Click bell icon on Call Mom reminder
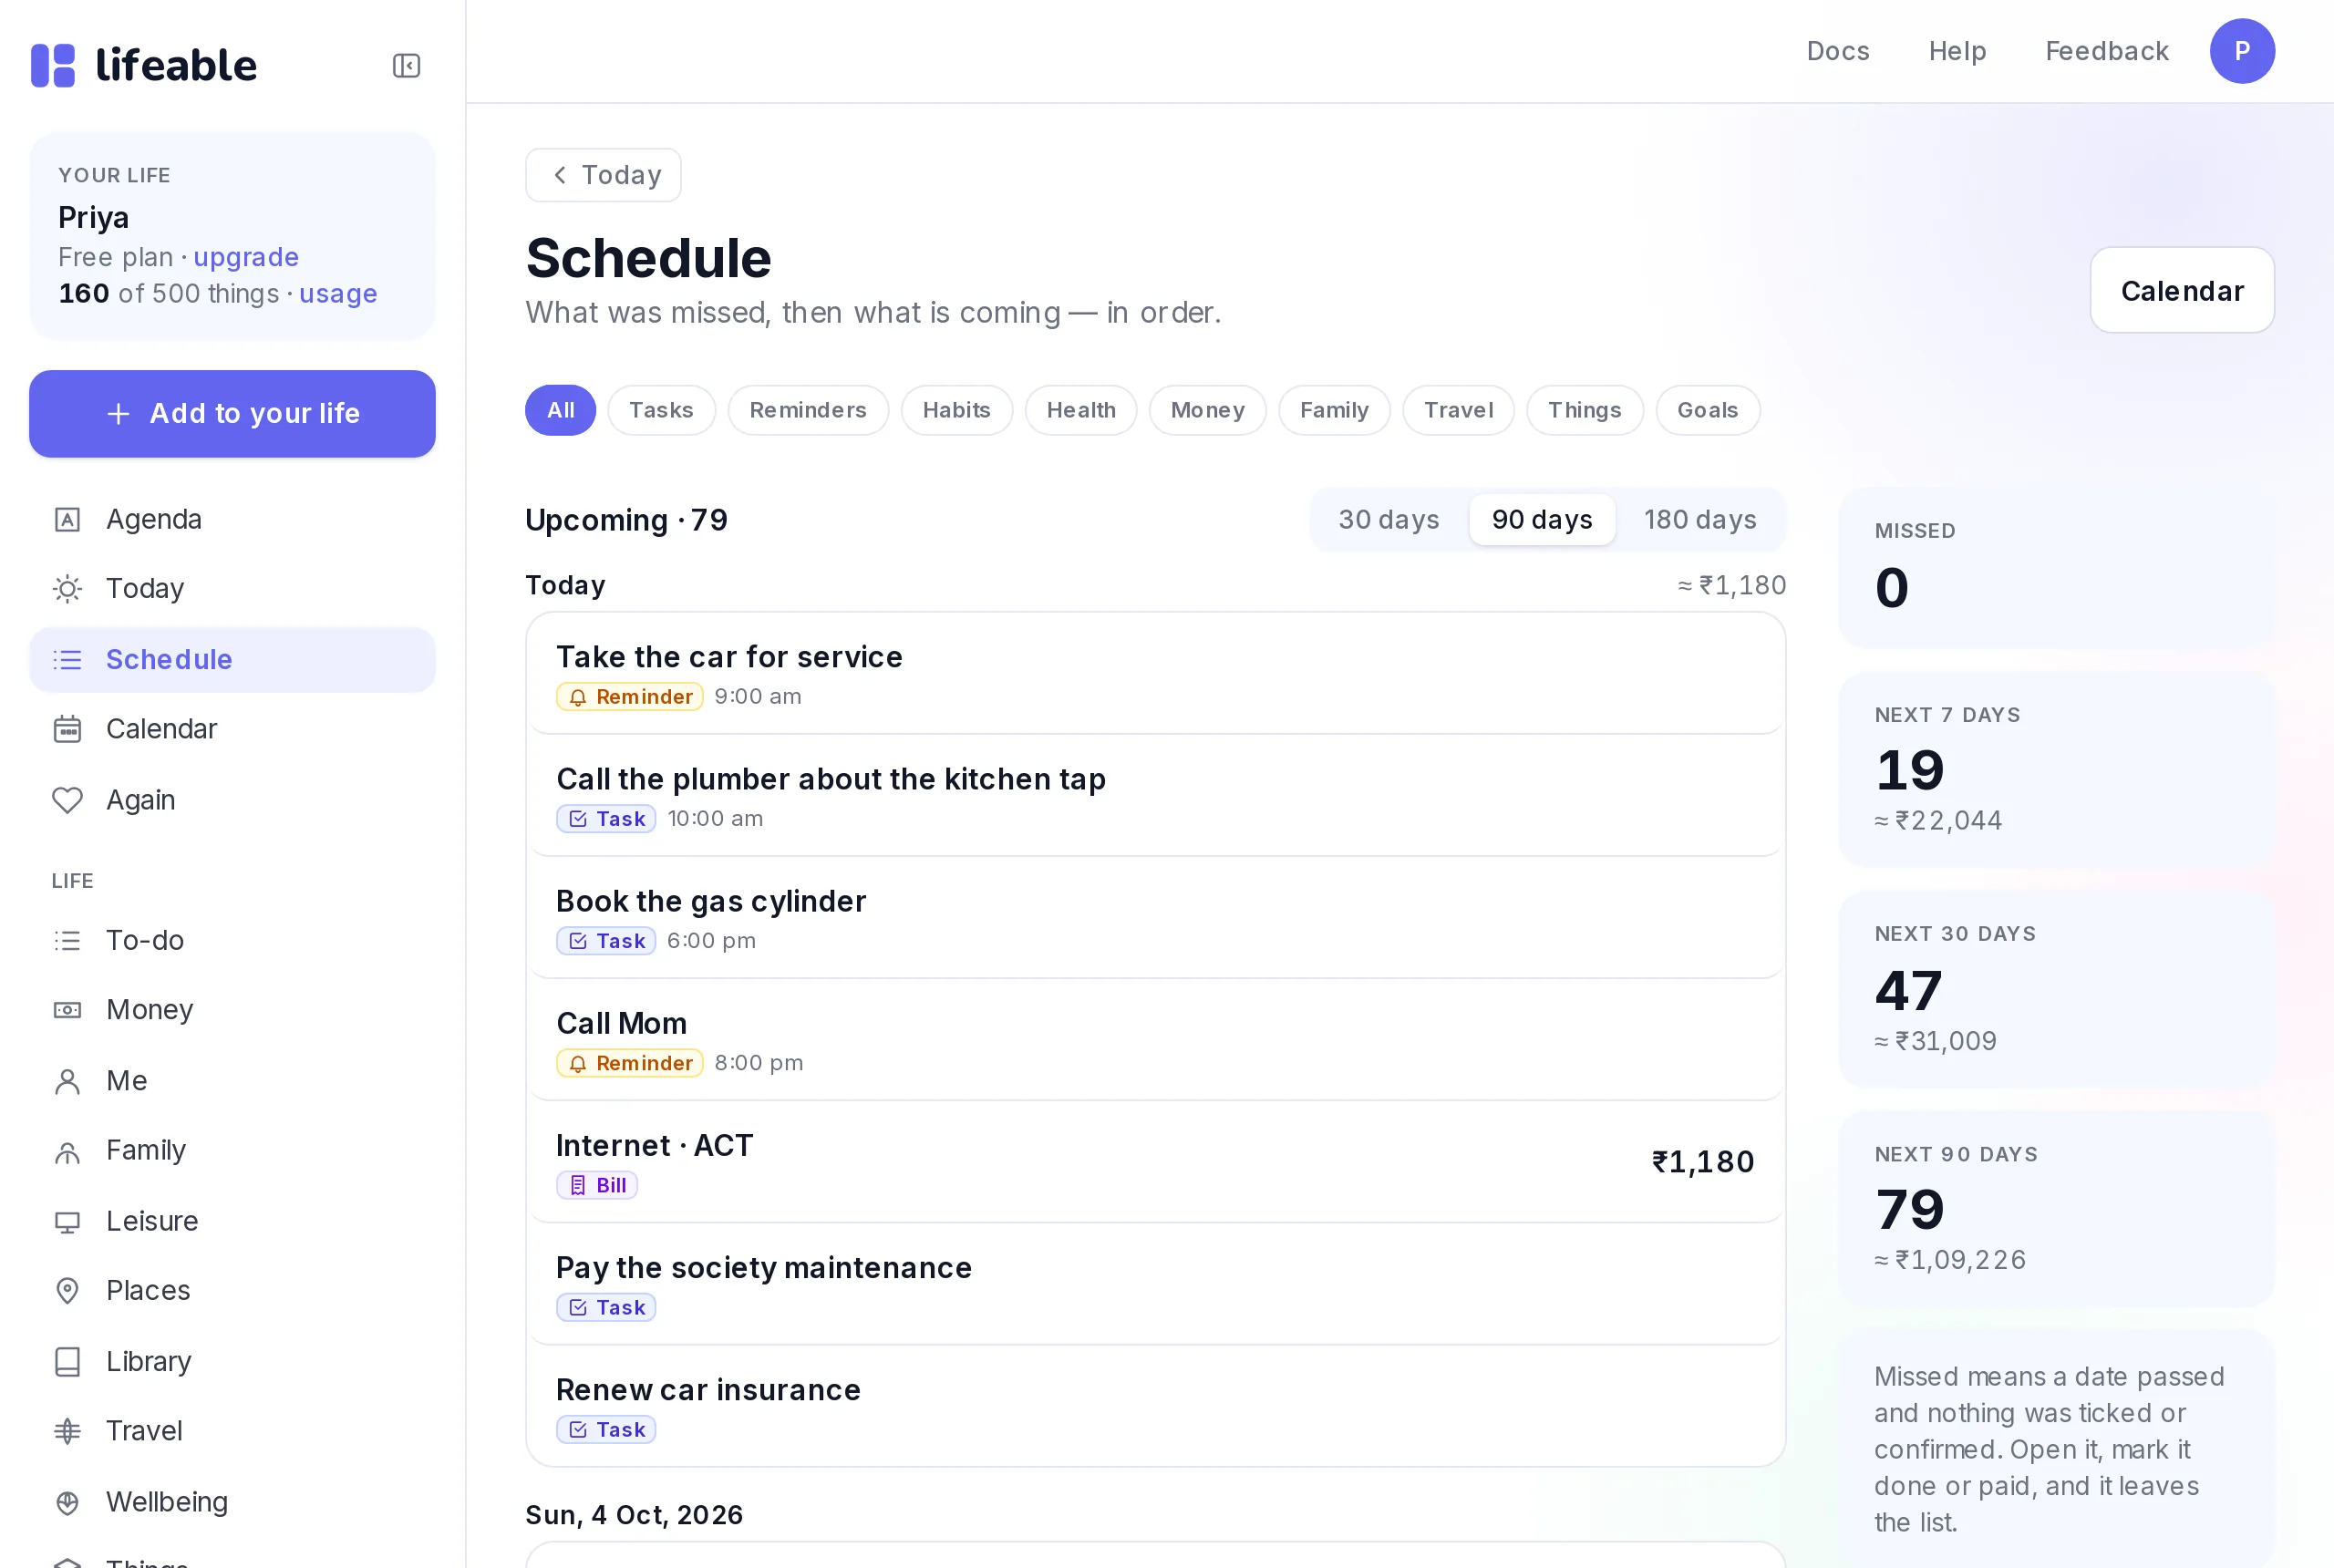2334x1568 pixels. pyautogui.click(x=578, y=1063)
